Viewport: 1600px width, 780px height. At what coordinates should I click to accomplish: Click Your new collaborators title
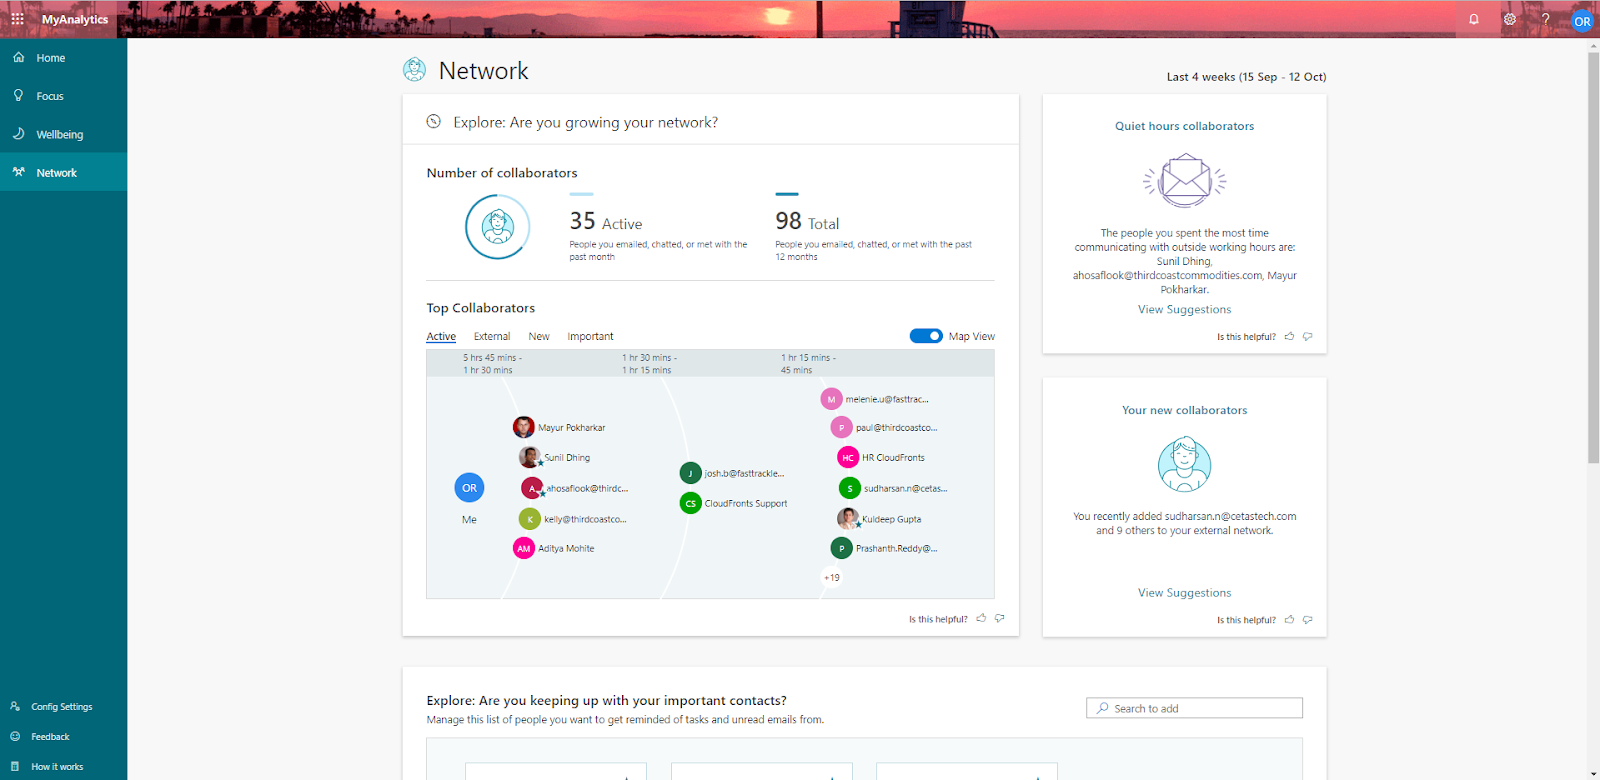point(1184,410)
